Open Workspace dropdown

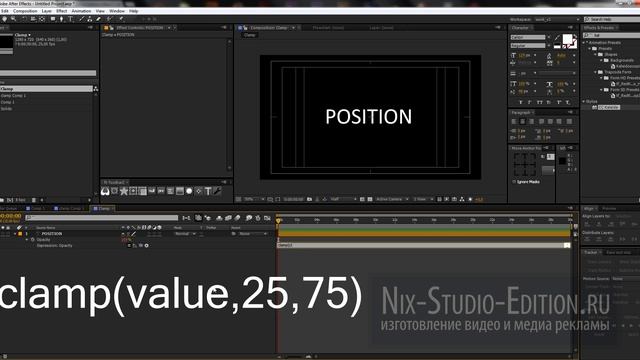(557, 19)
